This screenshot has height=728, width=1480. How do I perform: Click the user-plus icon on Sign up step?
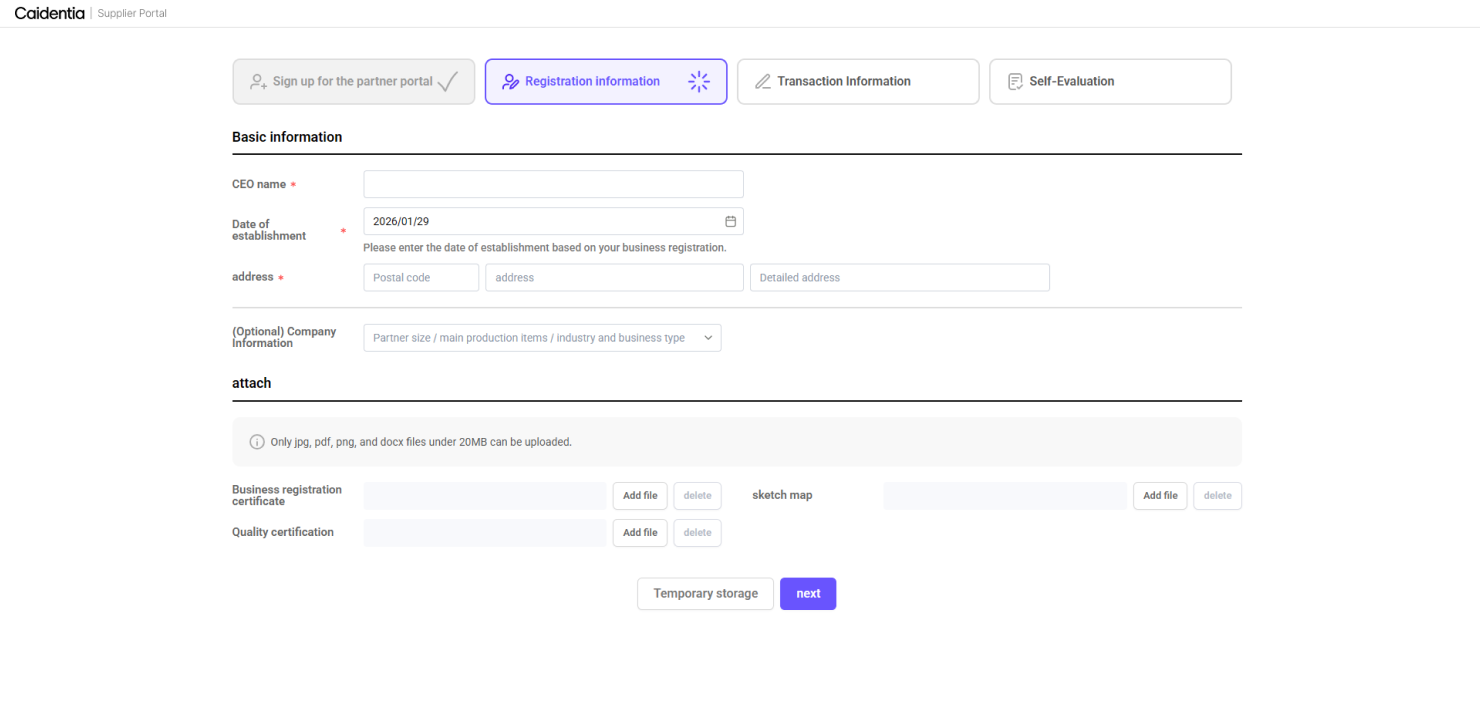click(x=258, y=82)
